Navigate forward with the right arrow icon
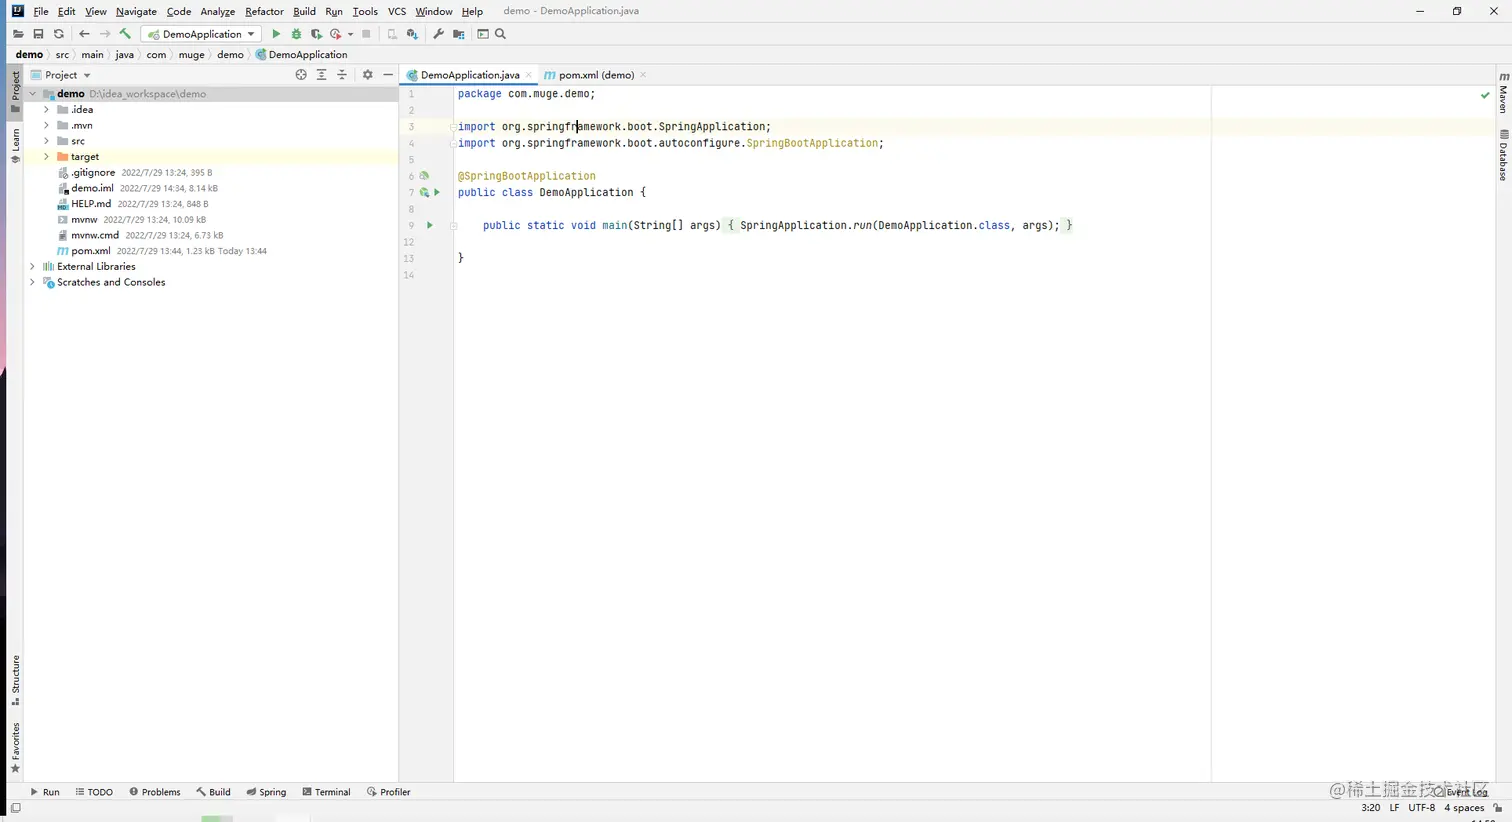The height and width of the screenshot is (822, 1512). [x=104, y=34]
